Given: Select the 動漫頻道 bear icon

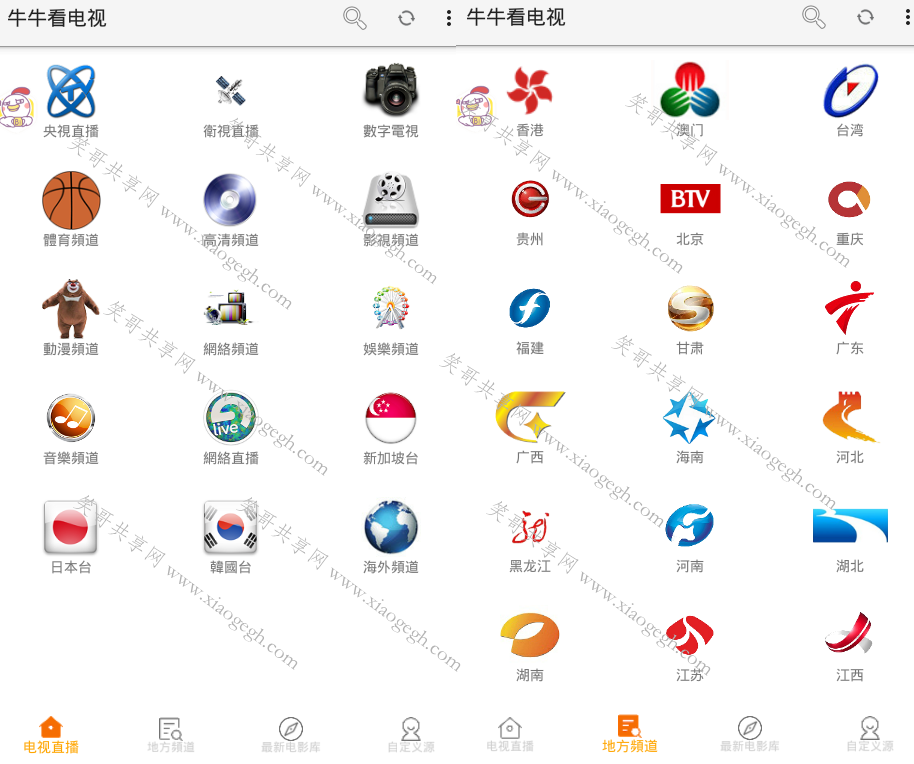Looking at the screenshot, I should click(71, 309).
